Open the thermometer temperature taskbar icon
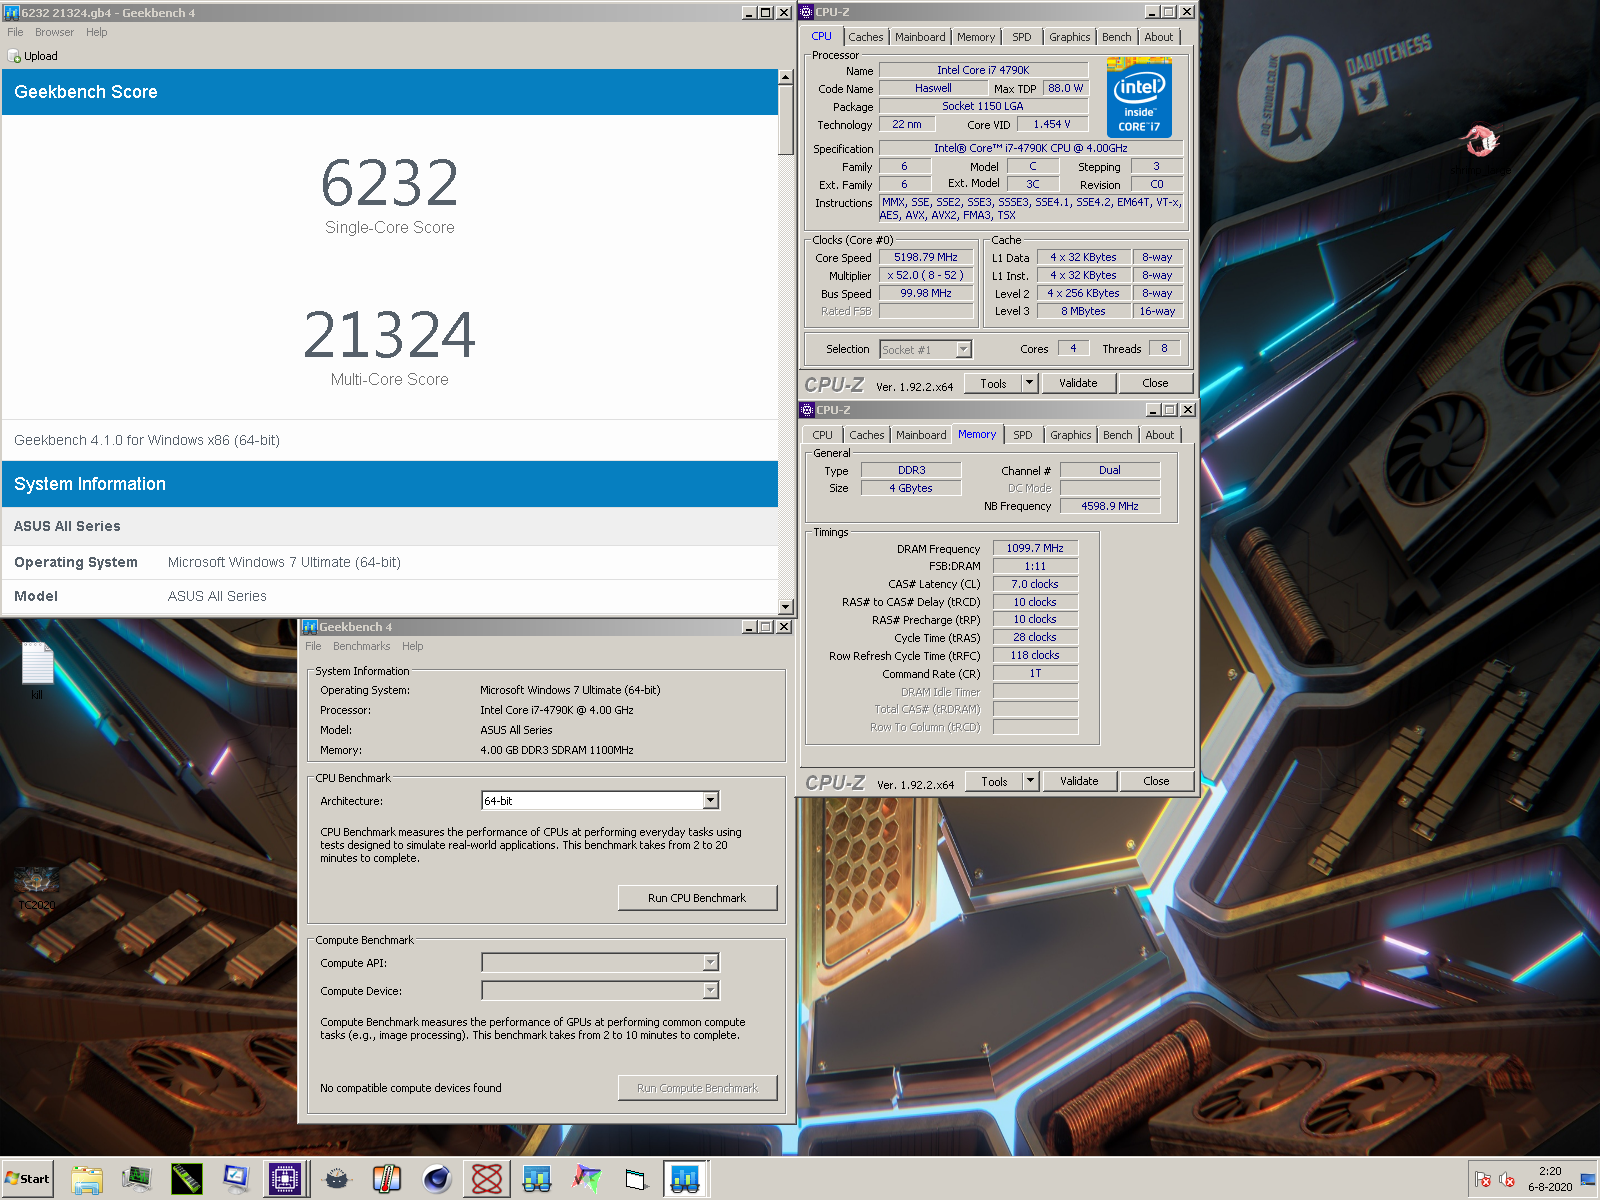Image resolution: width=1600 pixels, height=1200 pixels. 387,1179
